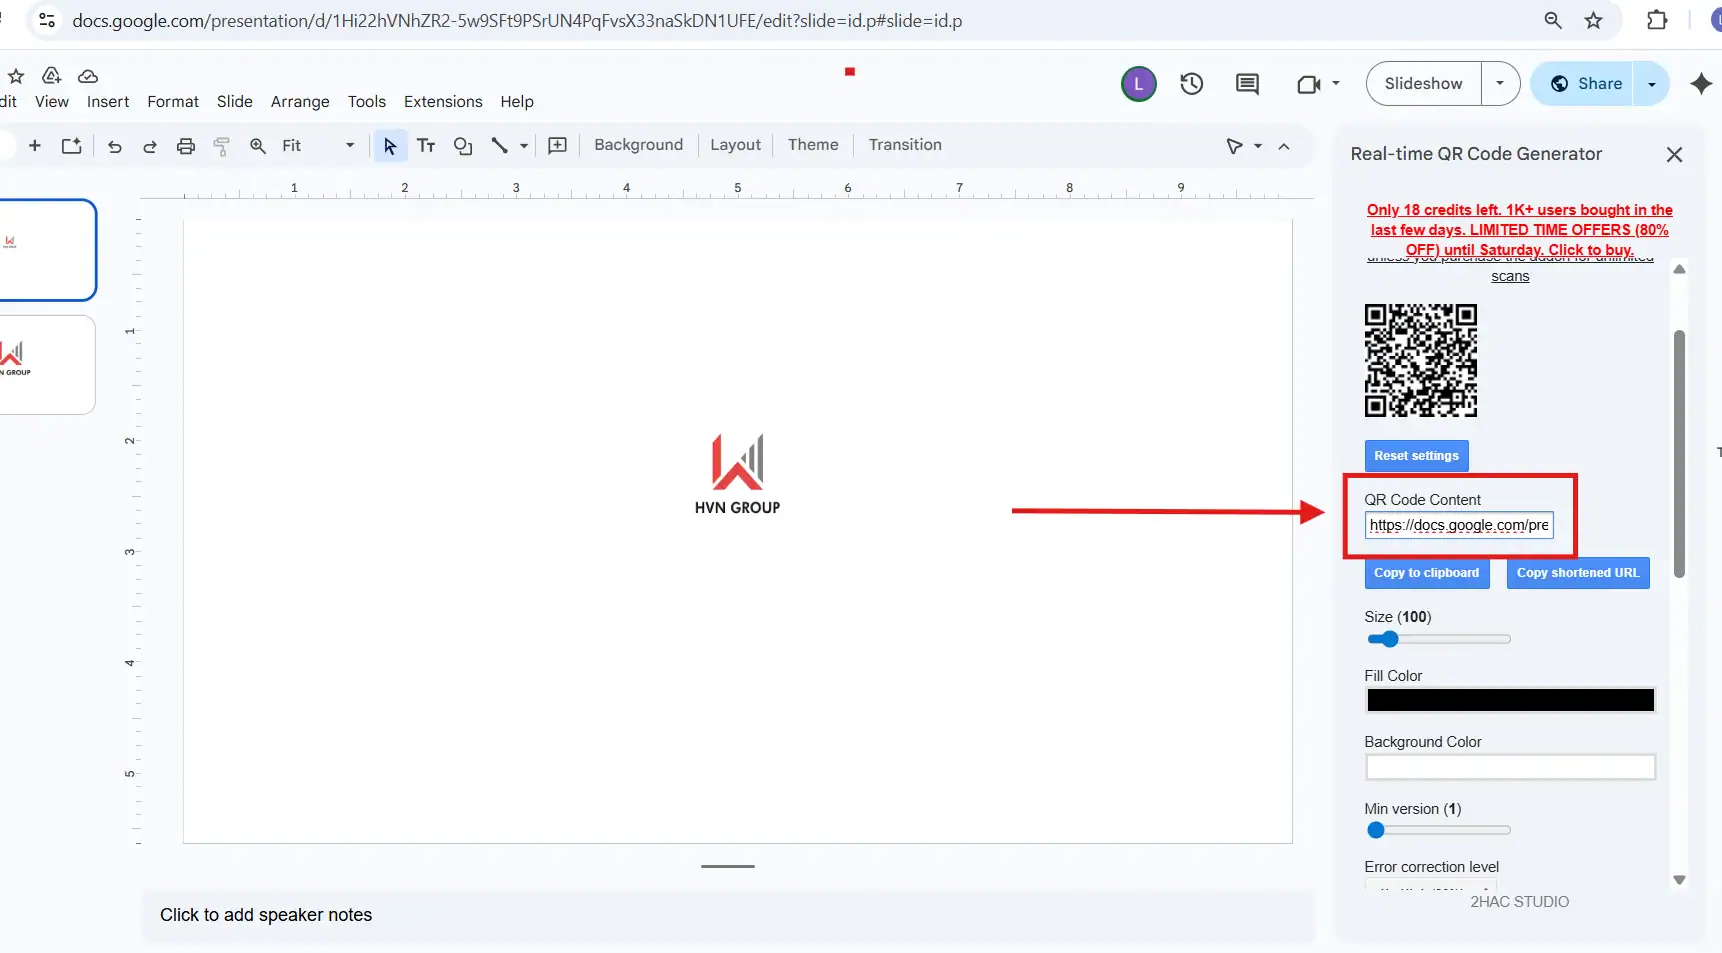Click the Min version slider handle
This screenshot has height=953, width=1722.
(1376, 830)
